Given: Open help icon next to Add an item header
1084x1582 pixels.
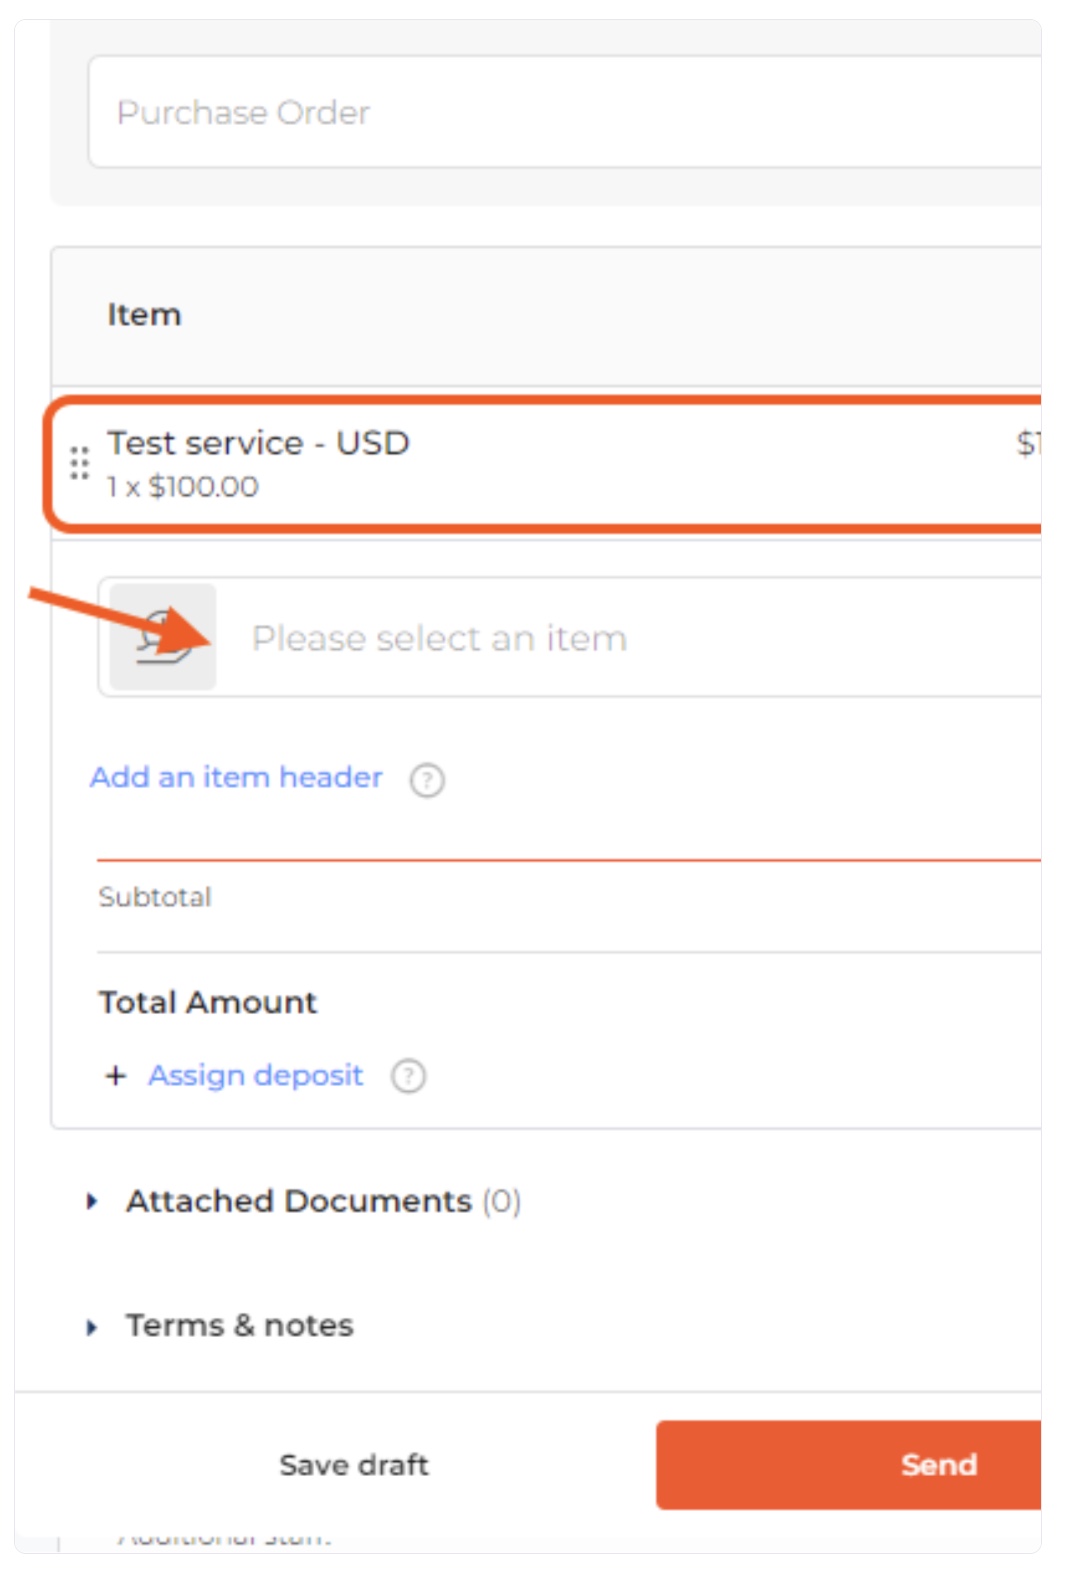Looking at the screenshot, I should [427, 779].
